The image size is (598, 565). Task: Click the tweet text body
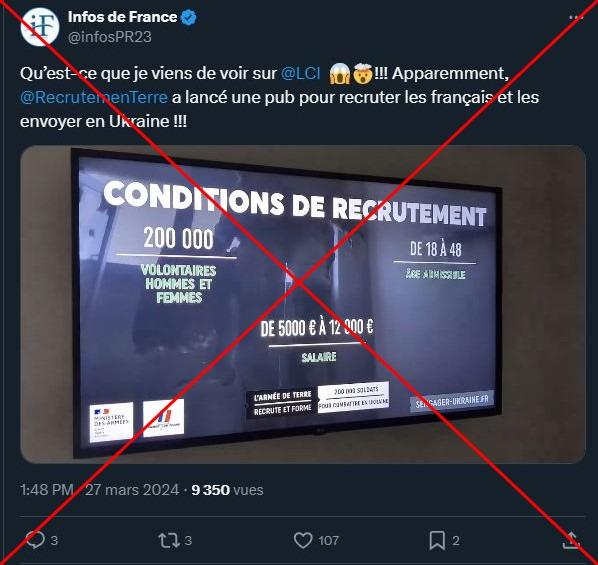[279, 97]
